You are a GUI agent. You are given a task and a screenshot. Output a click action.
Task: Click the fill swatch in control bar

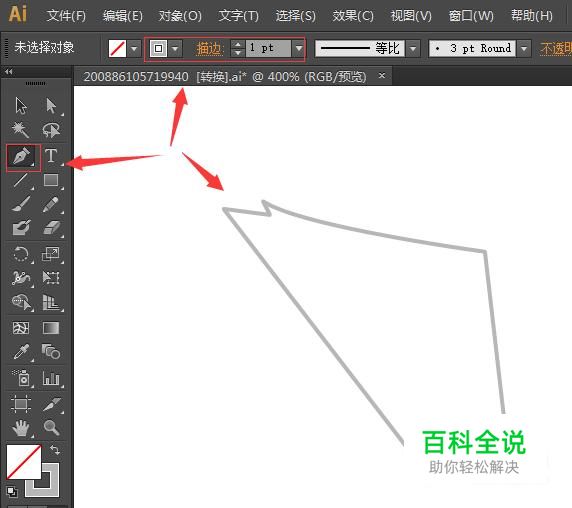tap(117, 49)
